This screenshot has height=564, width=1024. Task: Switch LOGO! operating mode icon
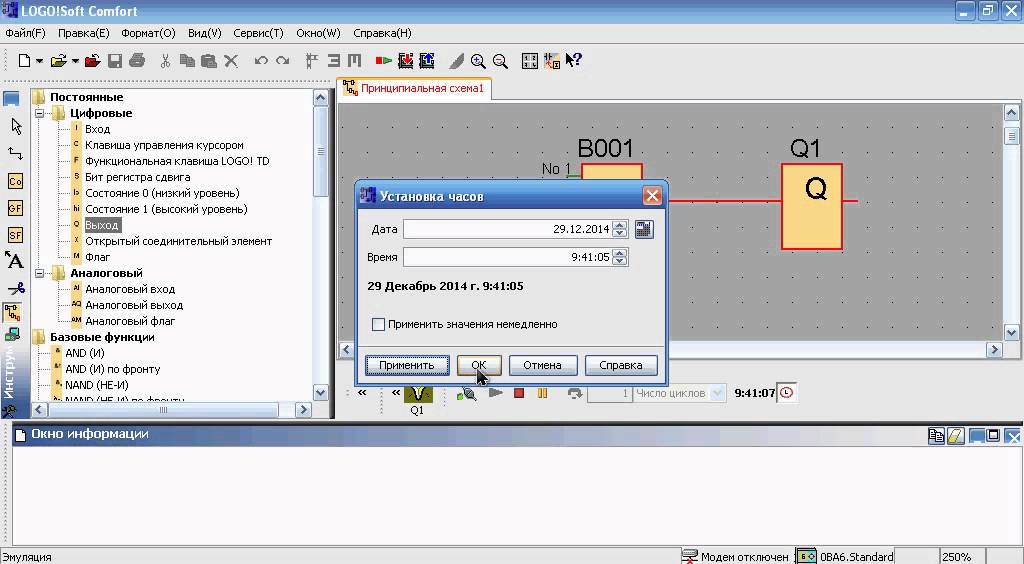(383, 61)
